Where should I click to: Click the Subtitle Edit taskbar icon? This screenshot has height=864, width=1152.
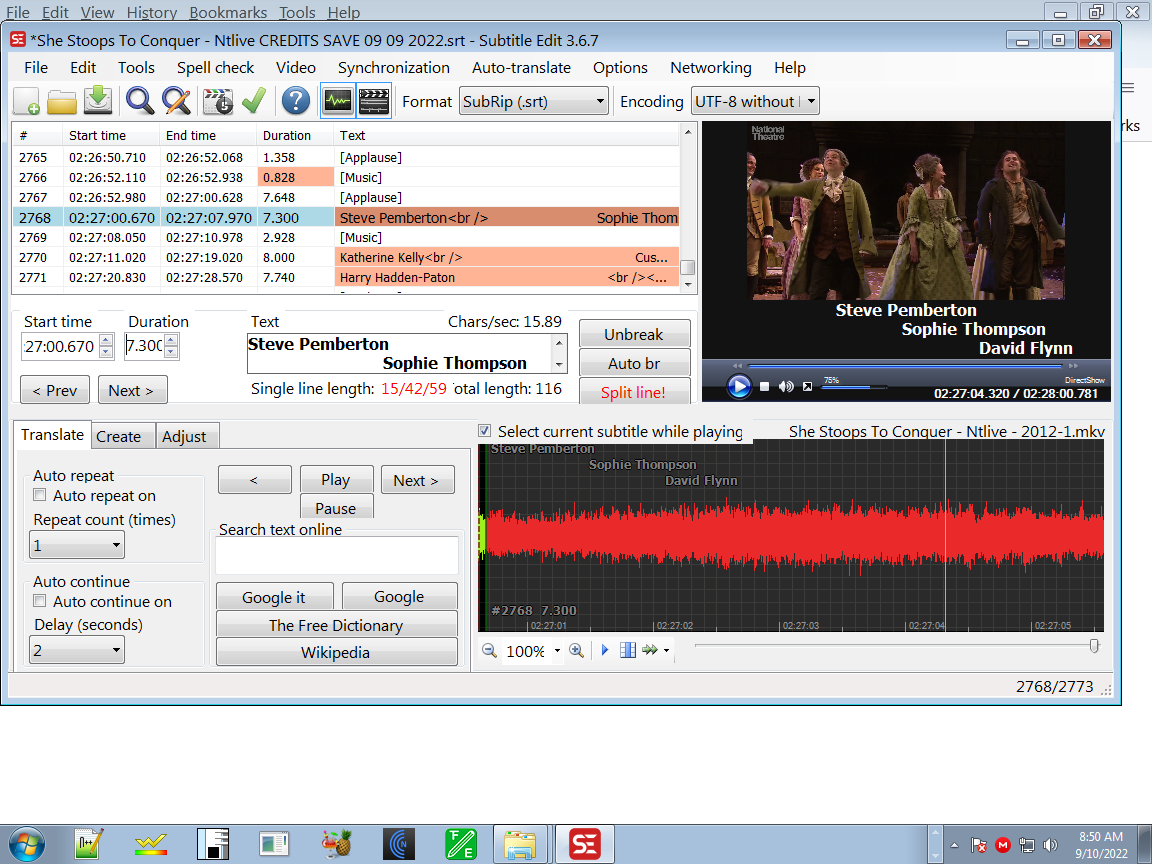[x=585, y=845]
